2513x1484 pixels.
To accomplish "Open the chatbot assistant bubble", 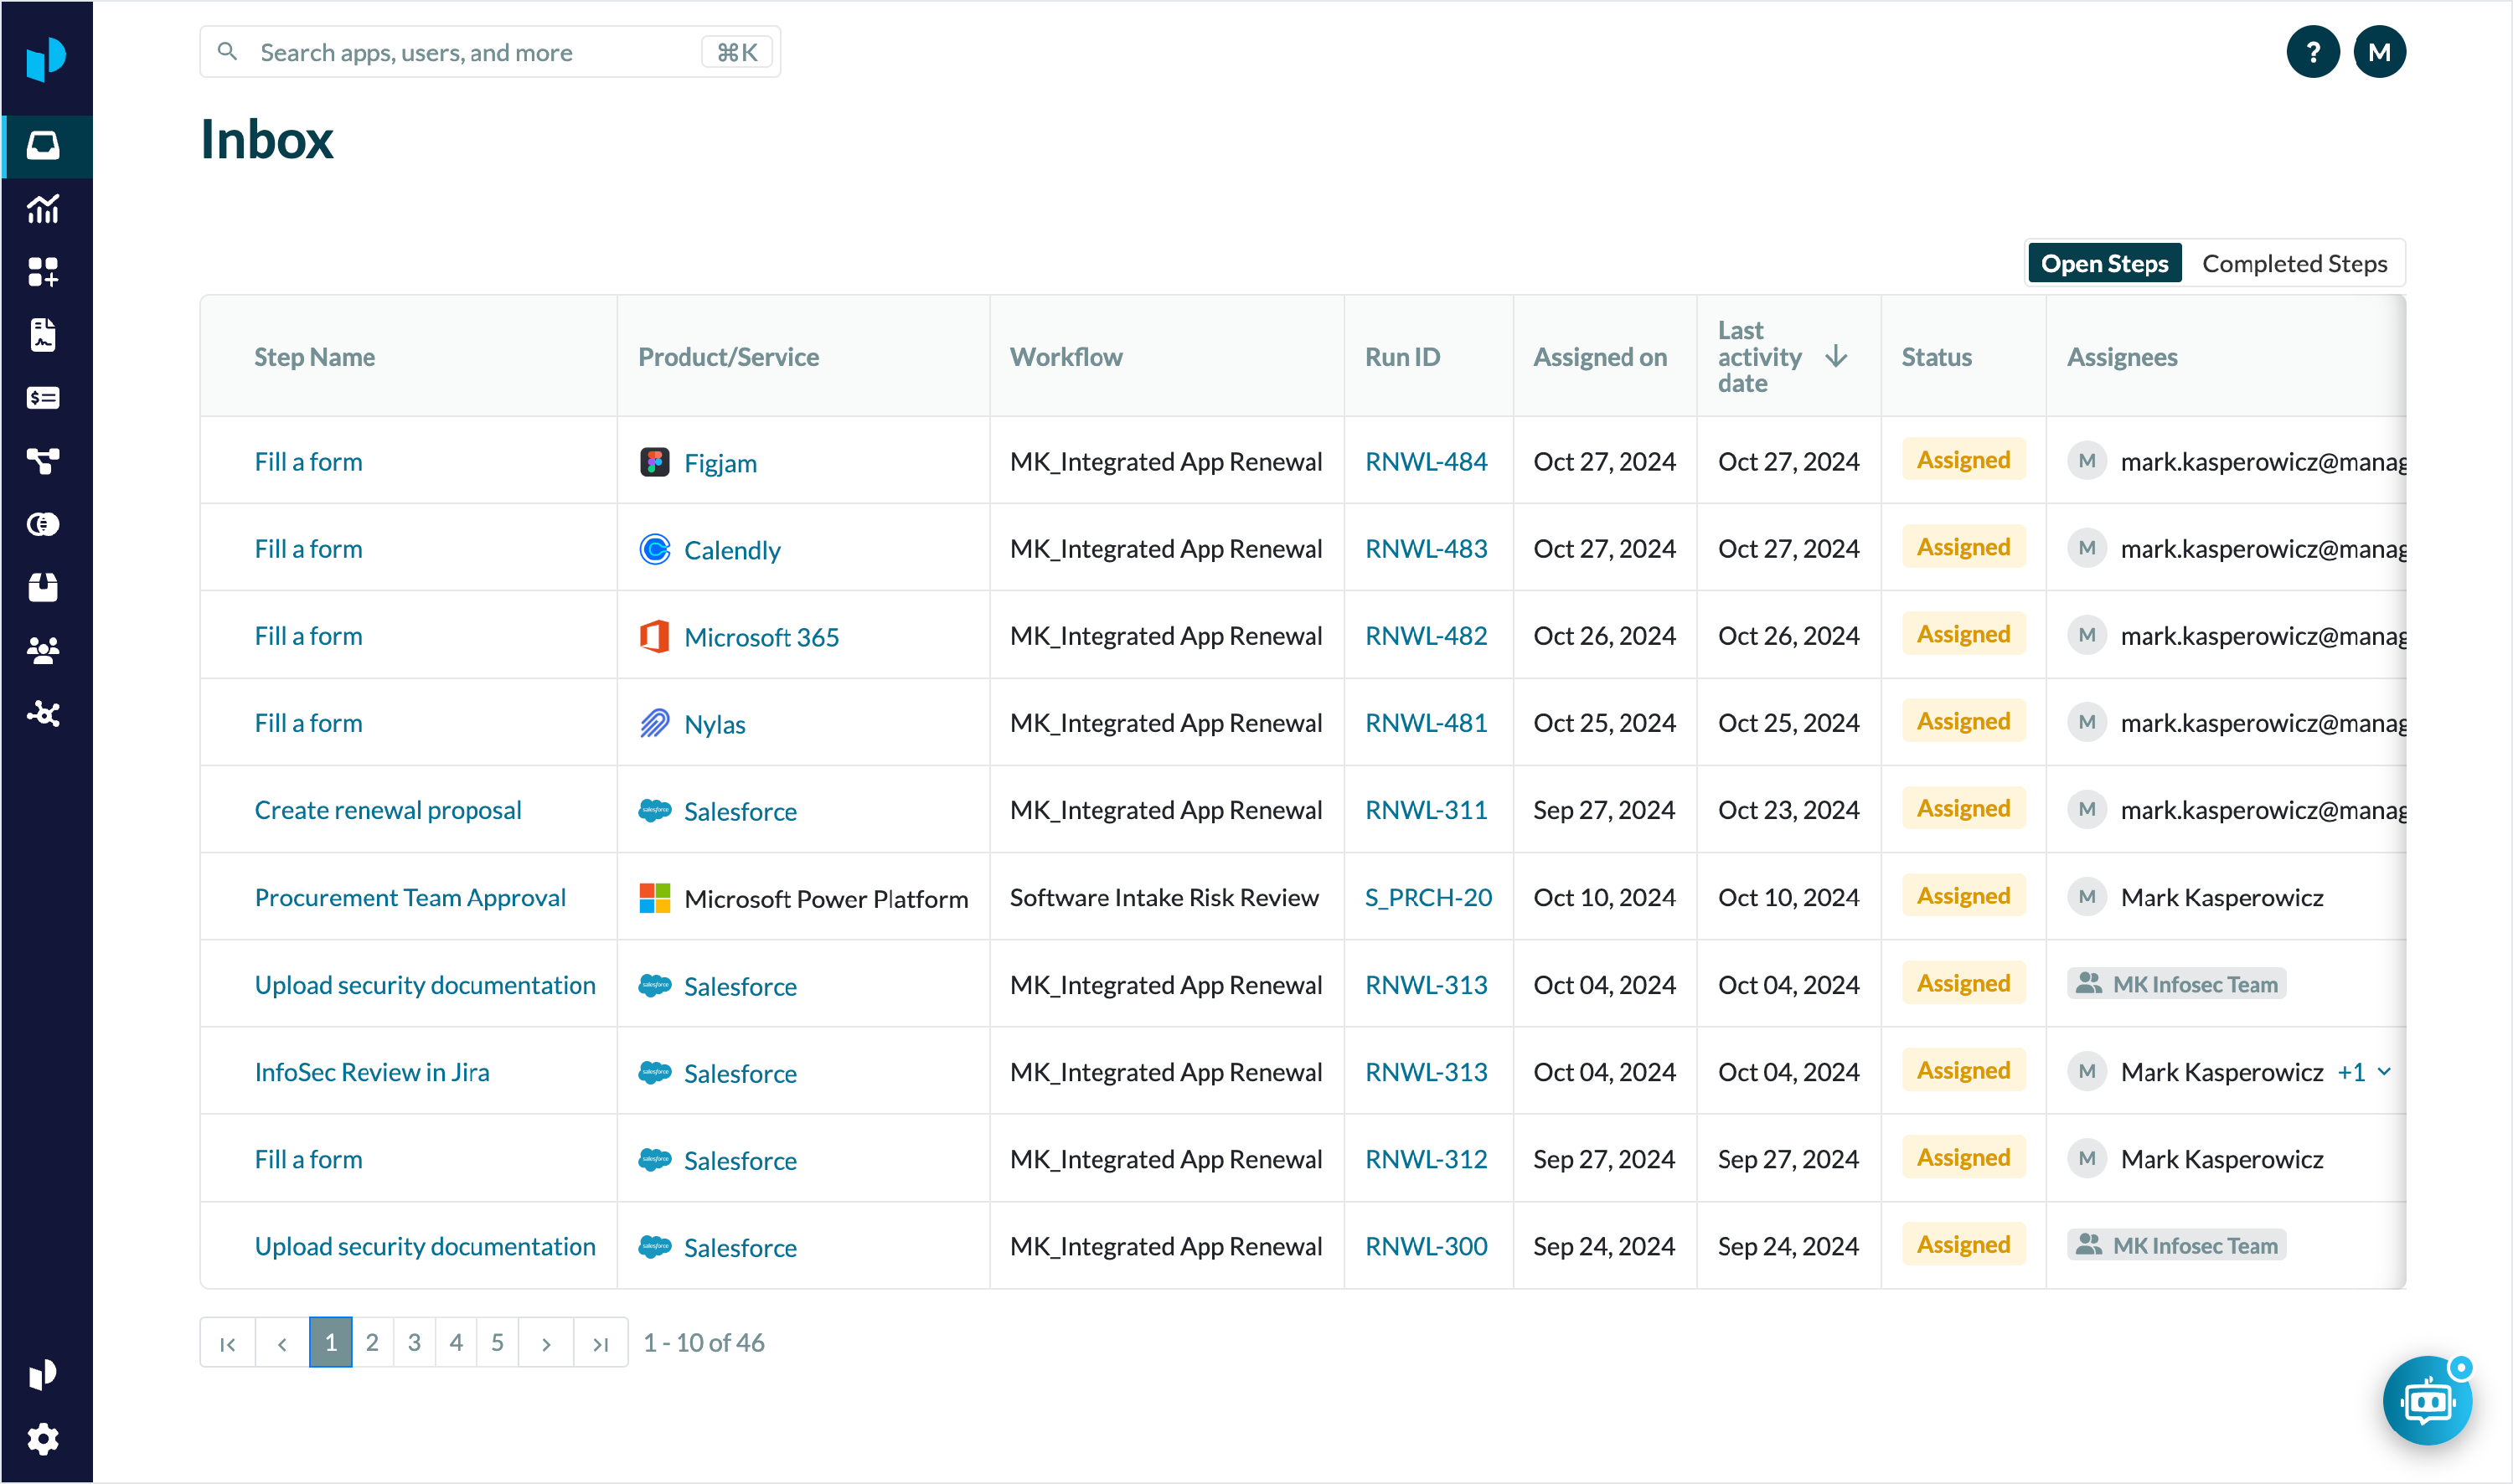I will point(2427,1401).
